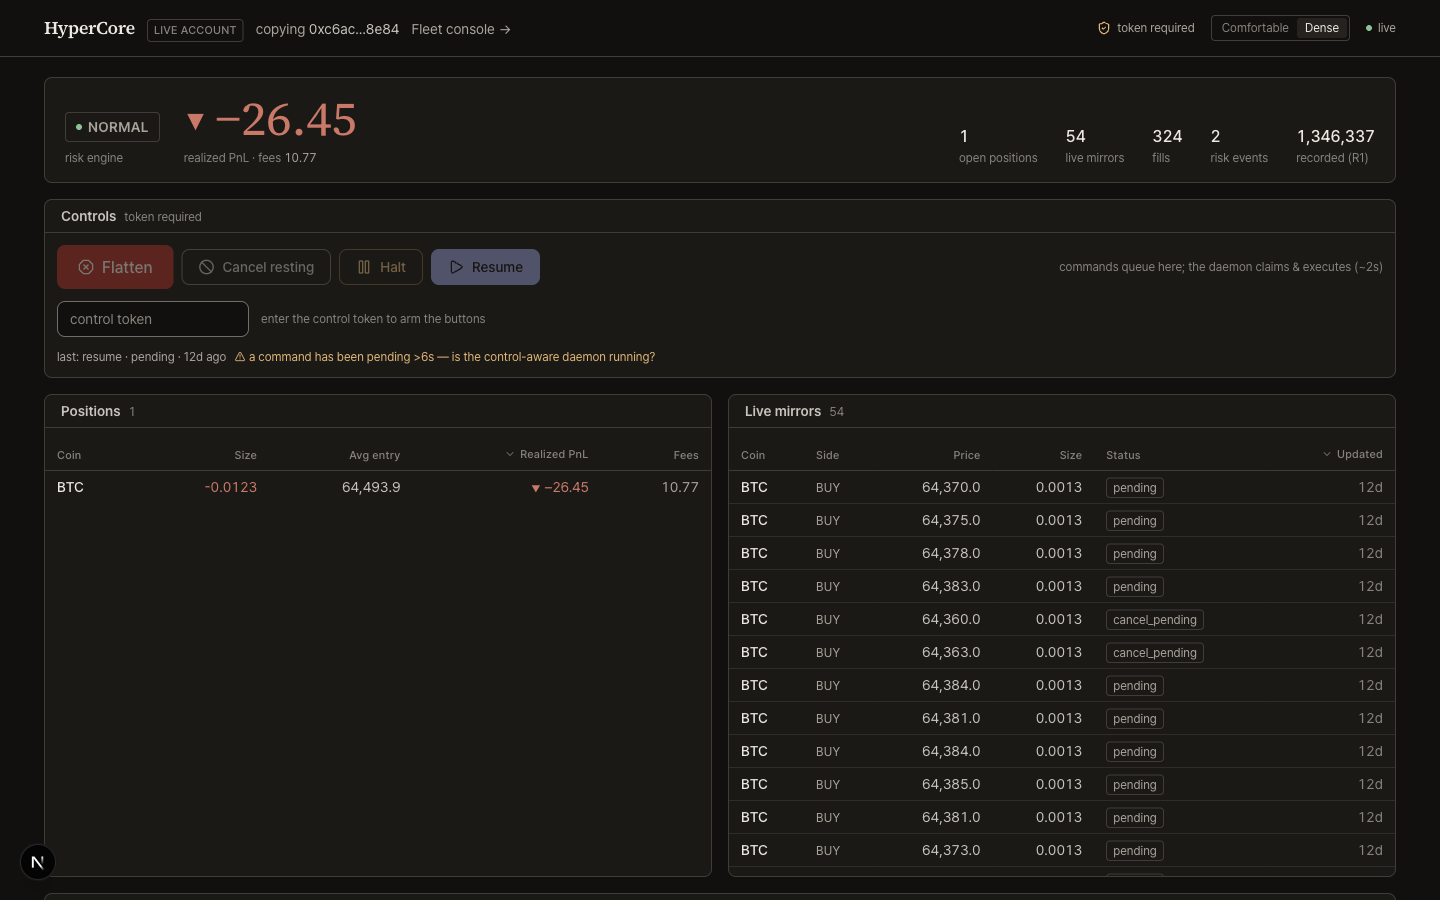
Task: Click the 2 risk events stat
Action: [1238, 145]
